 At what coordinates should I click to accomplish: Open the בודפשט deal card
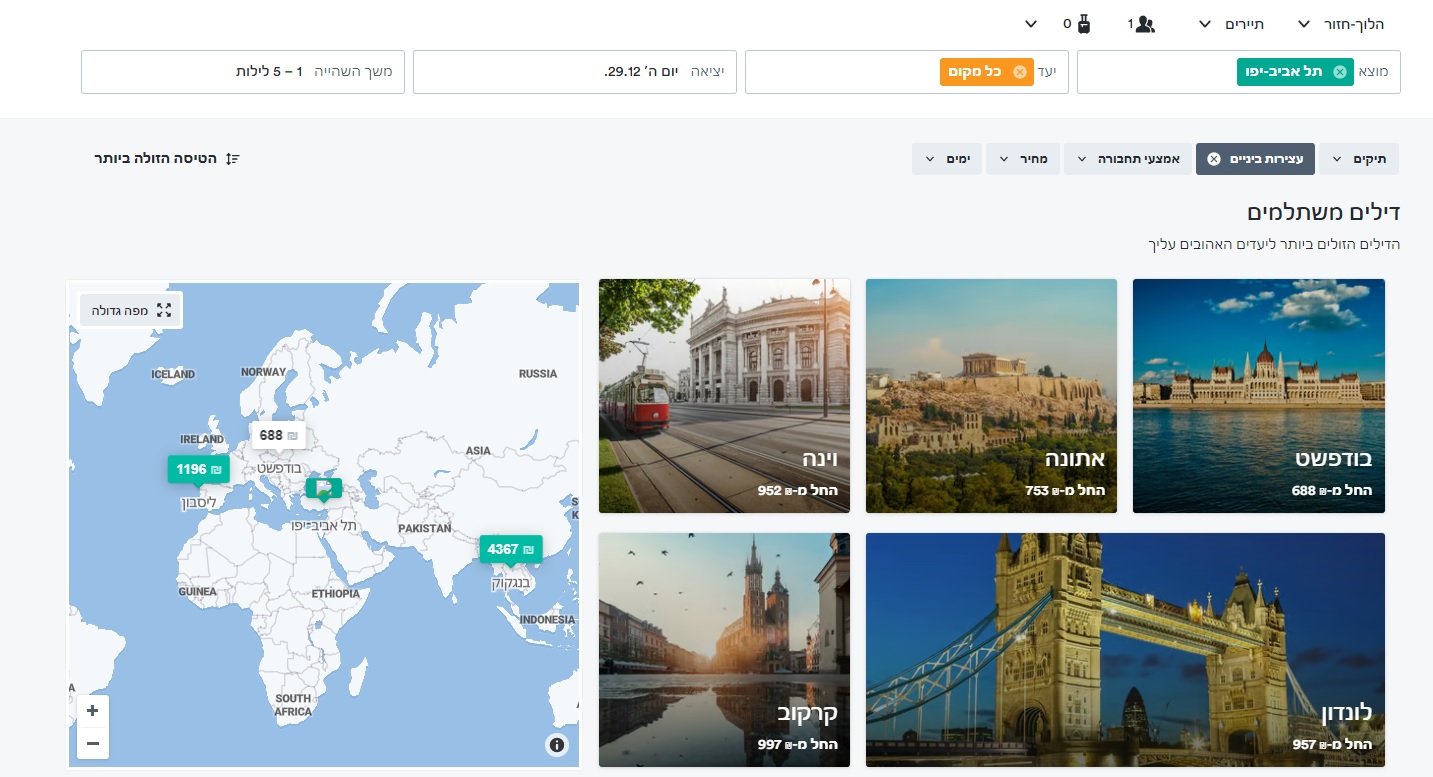(1258, 396)
